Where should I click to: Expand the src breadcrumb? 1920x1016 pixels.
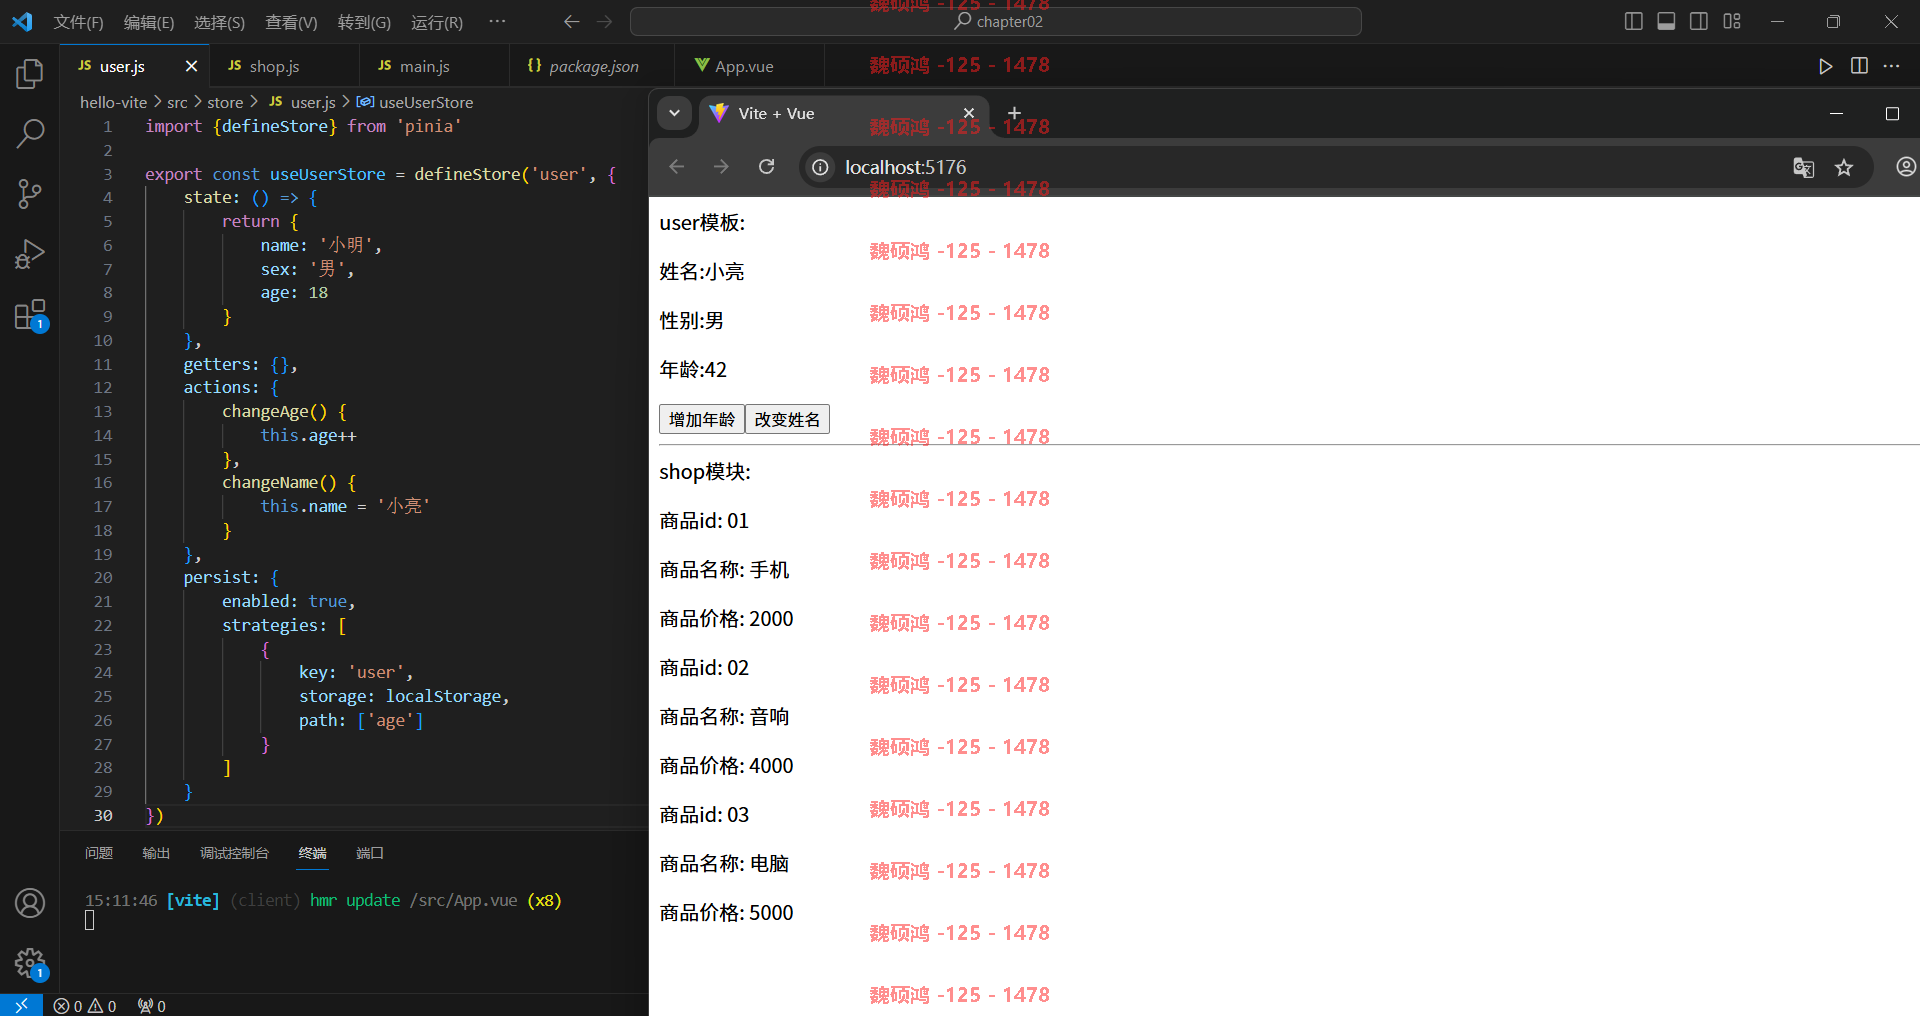177,102
